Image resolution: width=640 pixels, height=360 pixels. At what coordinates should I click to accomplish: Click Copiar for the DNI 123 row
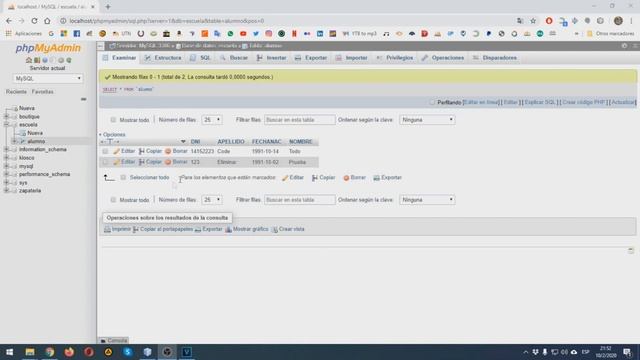[x=150, y=162]
